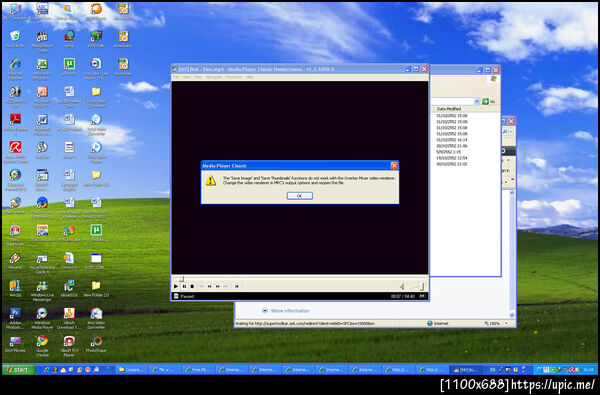
Task: Click the Internet zone indicator in status bar
Action: point(437,323)
